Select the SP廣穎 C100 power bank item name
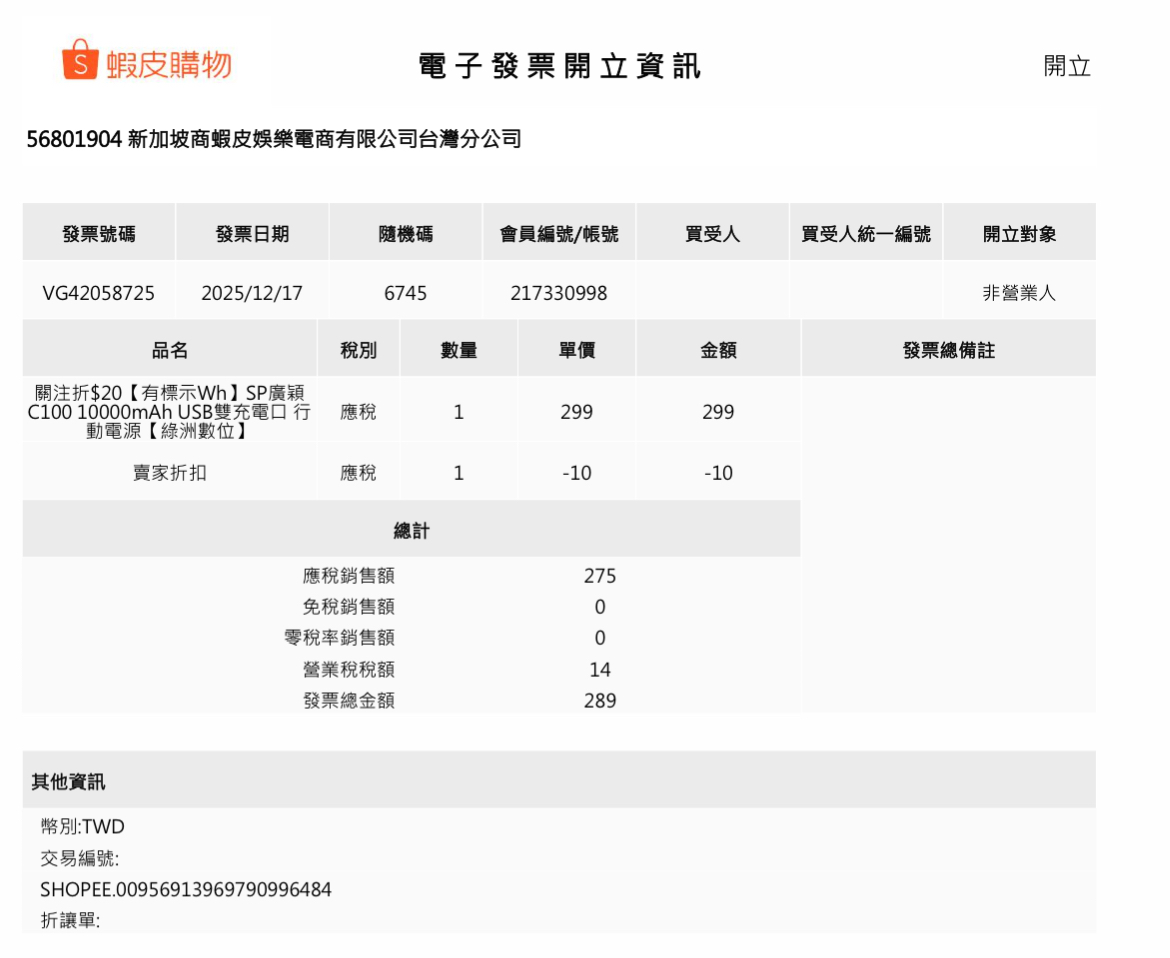 (169, 412)
